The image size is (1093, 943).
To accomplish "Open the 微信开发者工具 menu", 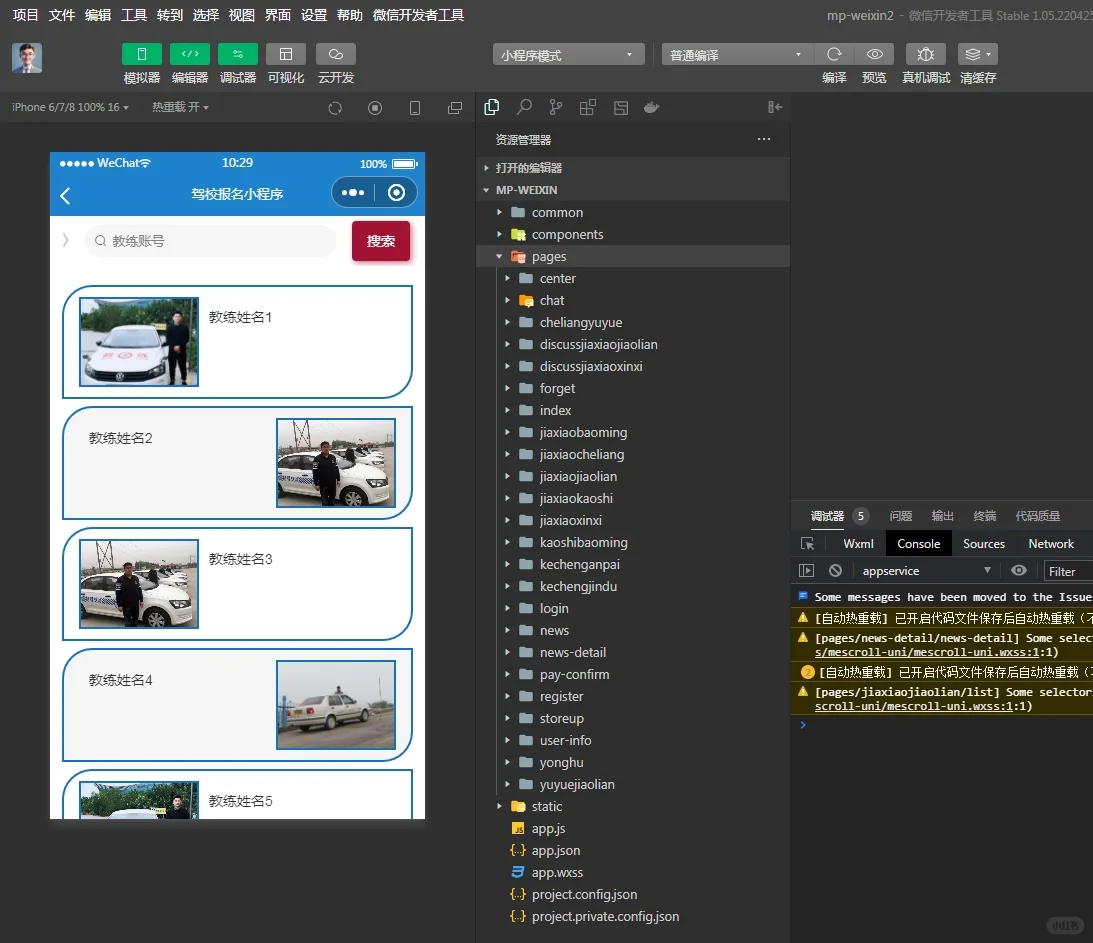I will (x=418, y=15).
